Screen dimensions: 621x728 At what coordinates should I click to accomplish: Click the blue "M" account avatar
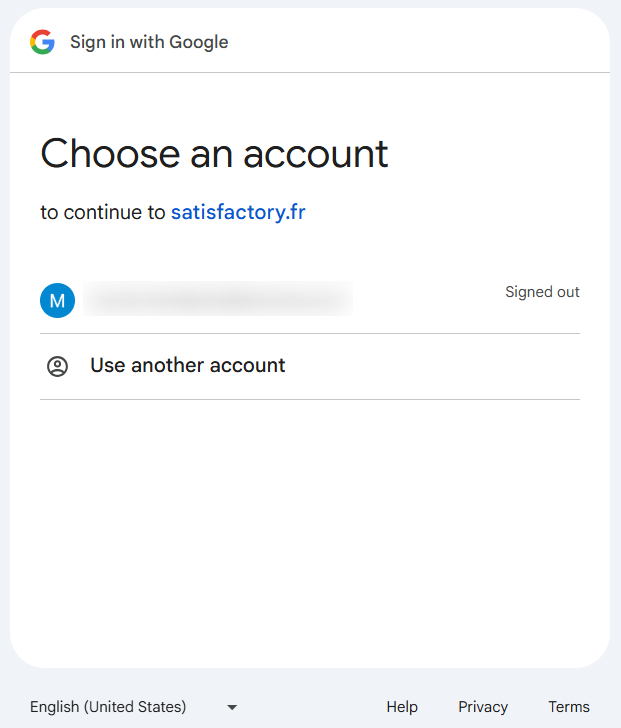(x=57, y=300)
